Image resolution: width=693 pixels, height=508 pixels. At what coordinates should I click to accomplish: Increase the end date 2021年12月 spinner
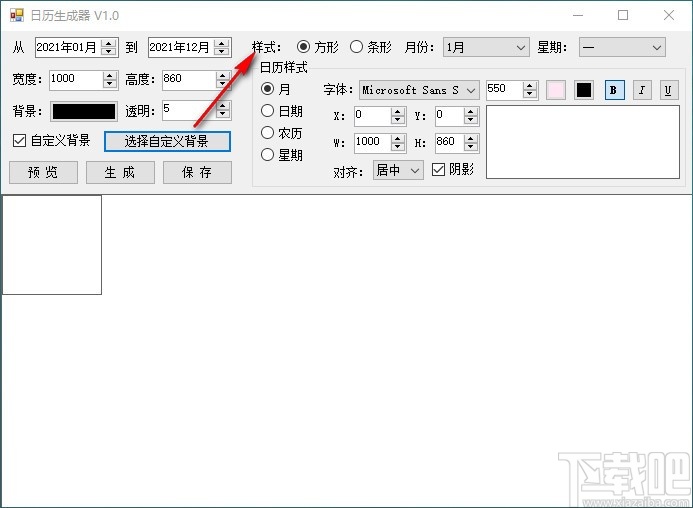[x=222, y=43]
